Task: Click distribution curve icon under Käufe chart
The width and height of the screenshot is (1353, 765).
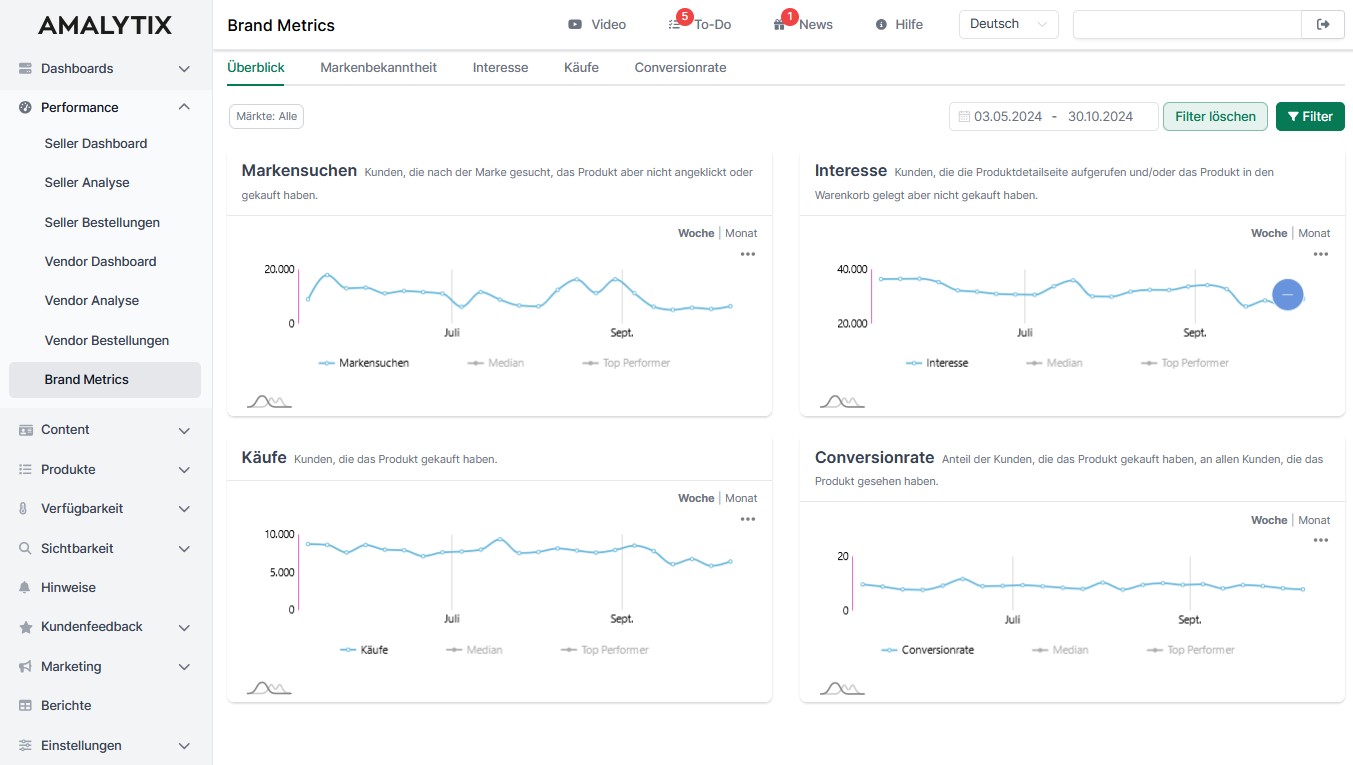Action: (x=269, y=687)
